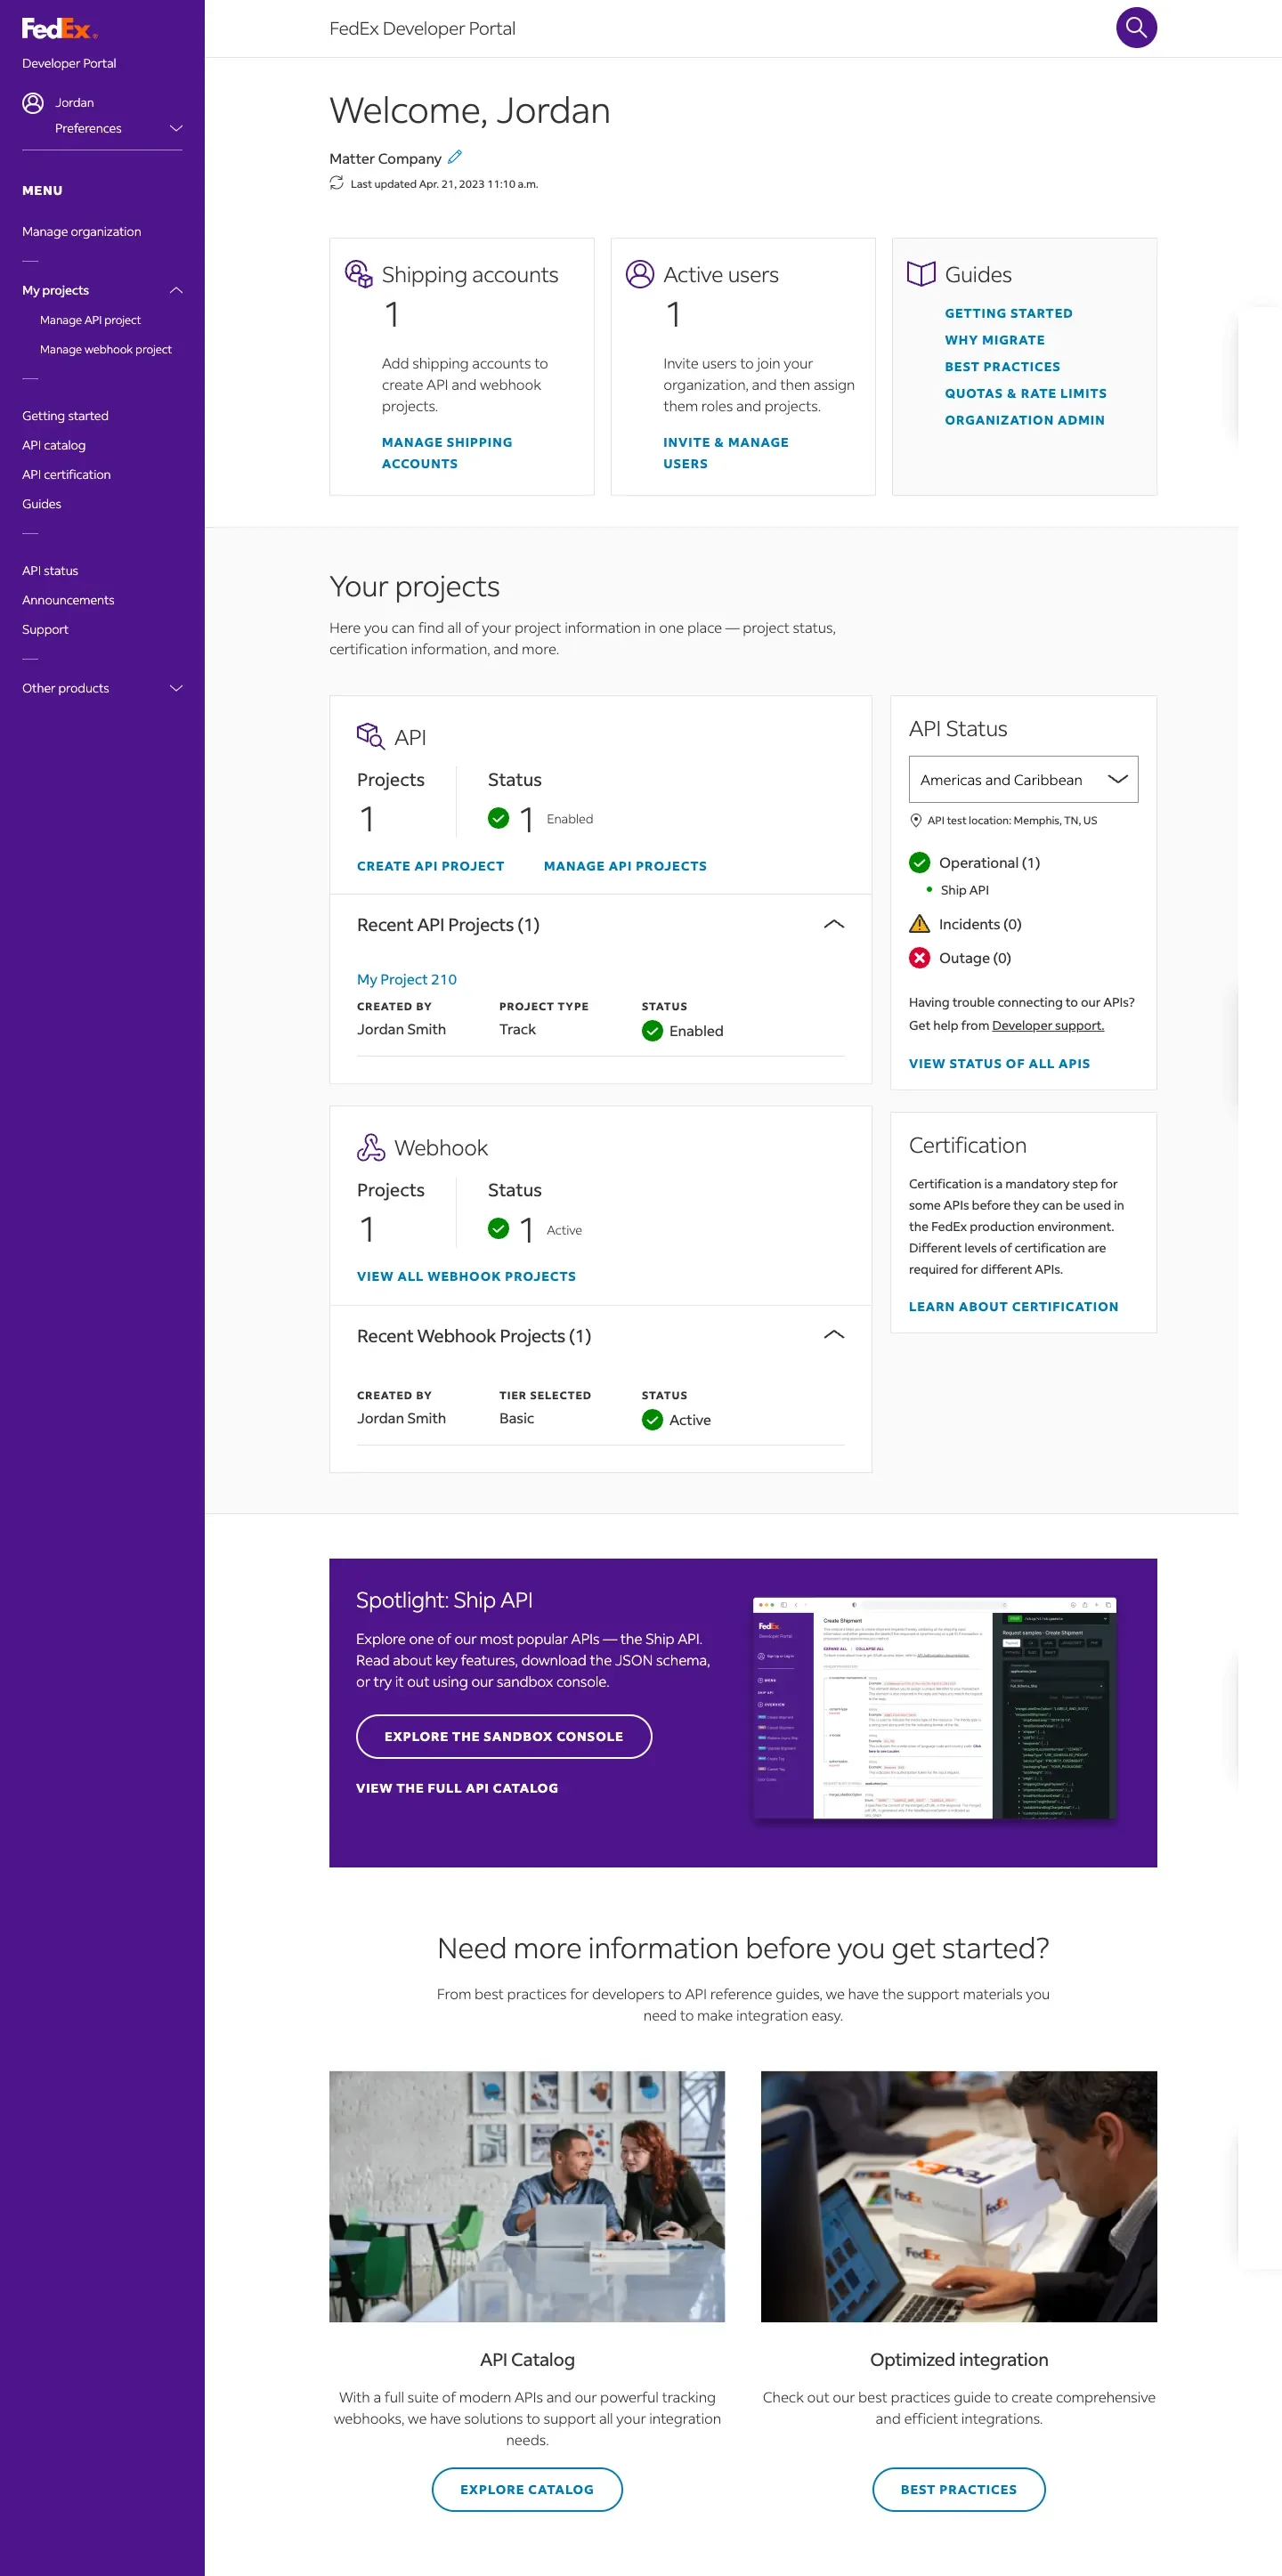Open Getting started in sidebar menu
The height and width of the screenshot is (2576, 1282).
click(65, 415)
